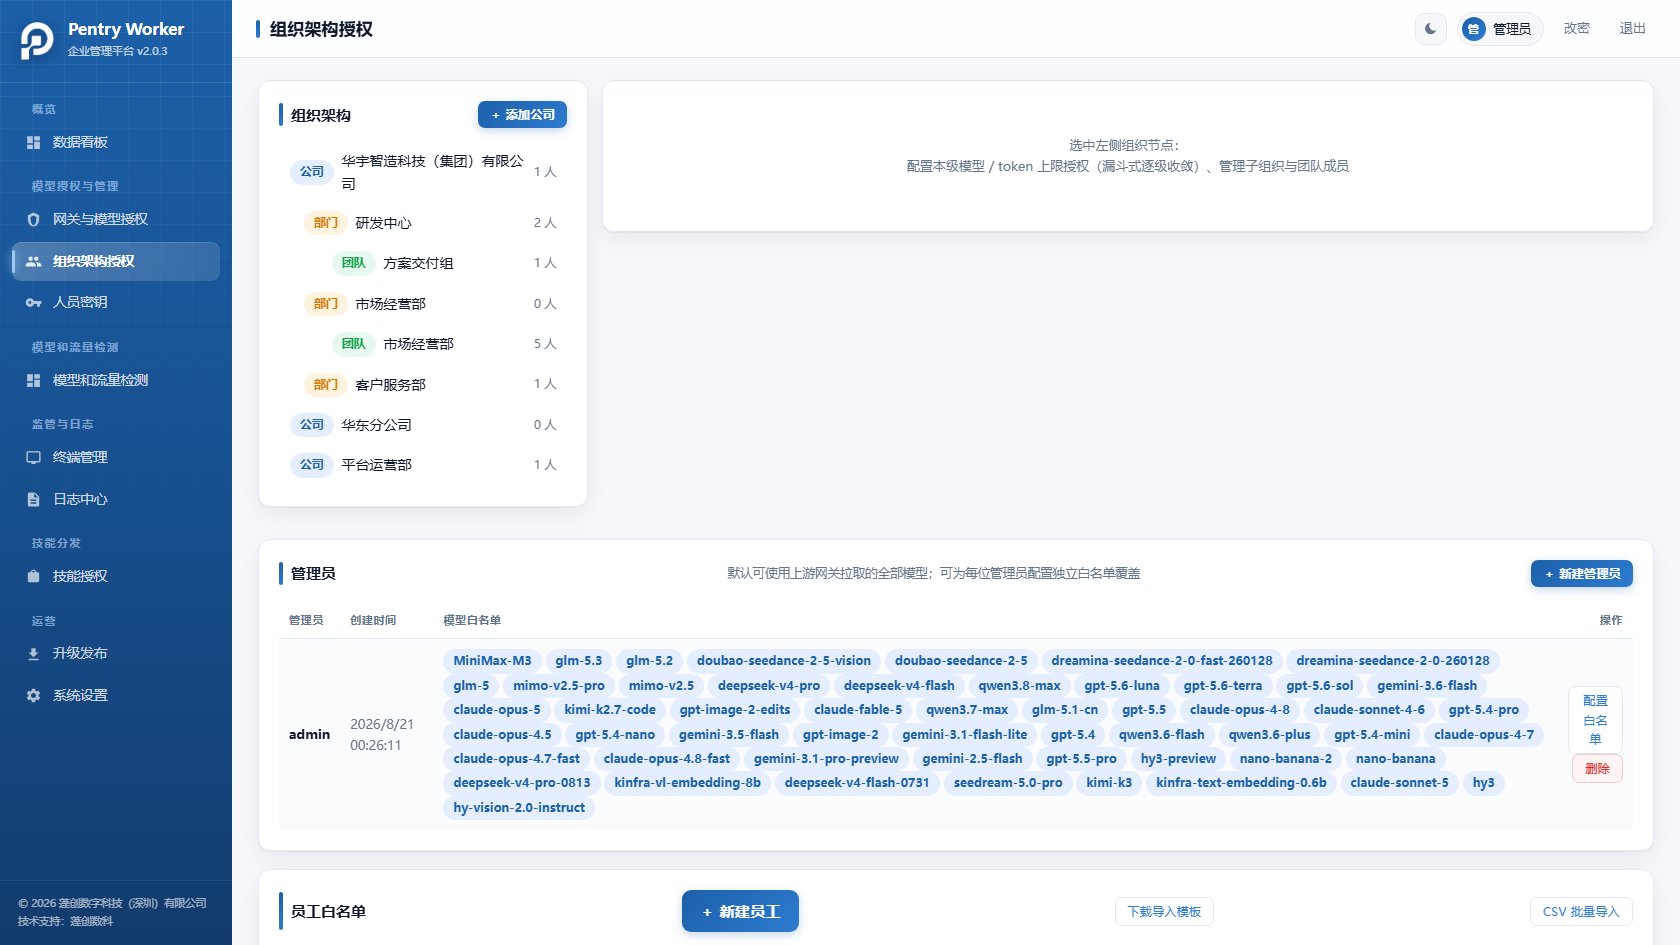Select the 平台运营部 company node
Viewport: 1680px width, 945px height.
[x=423, y=465]
